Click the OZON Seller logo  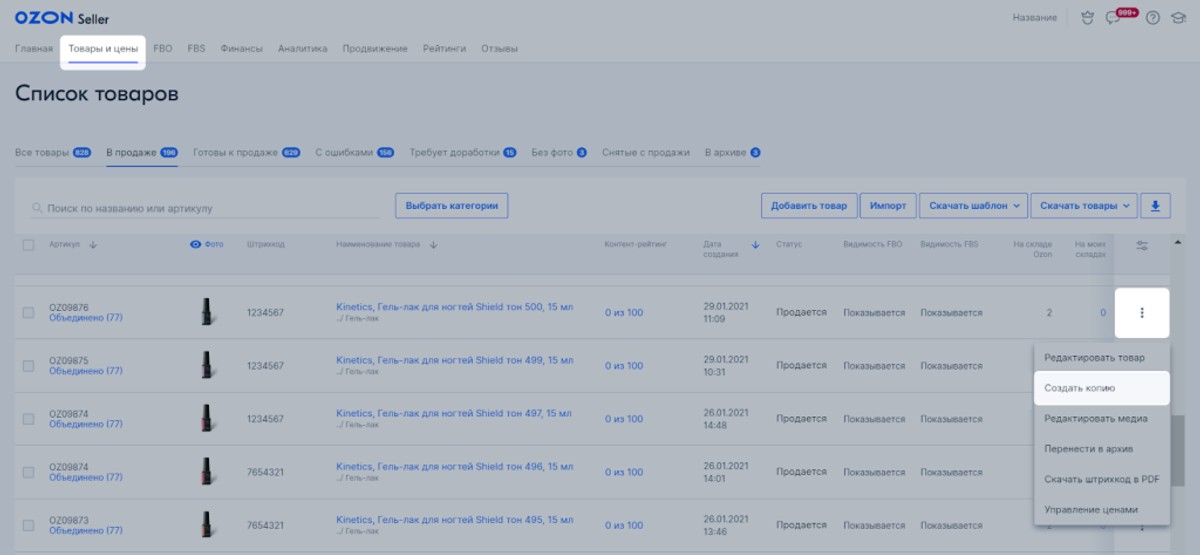pyautogui.click(x=62, y=18)
